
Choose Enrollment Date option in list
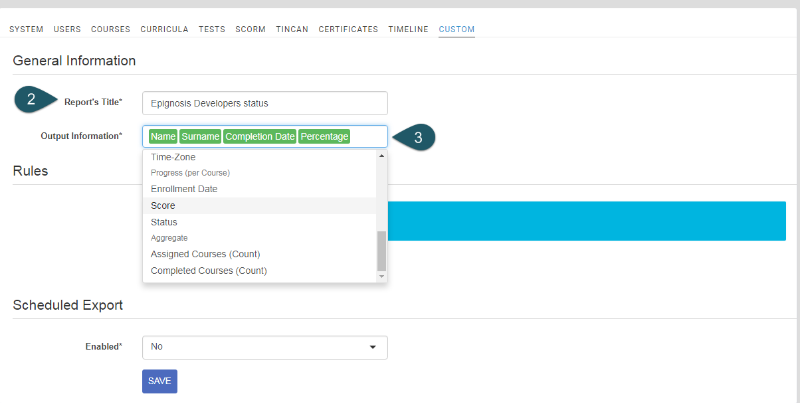tap(184, 189)
